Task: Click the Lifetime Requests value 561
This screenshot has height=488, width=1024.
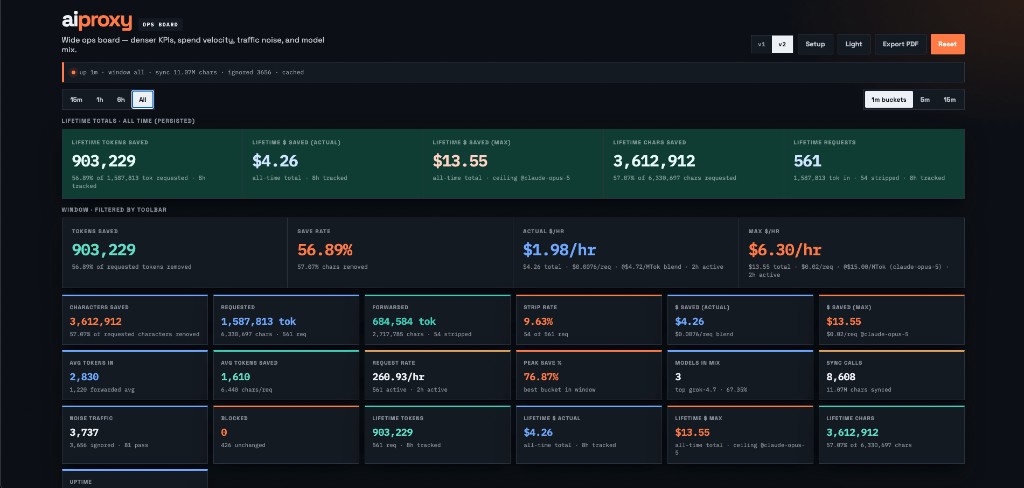Action: (x=807, y=161)
